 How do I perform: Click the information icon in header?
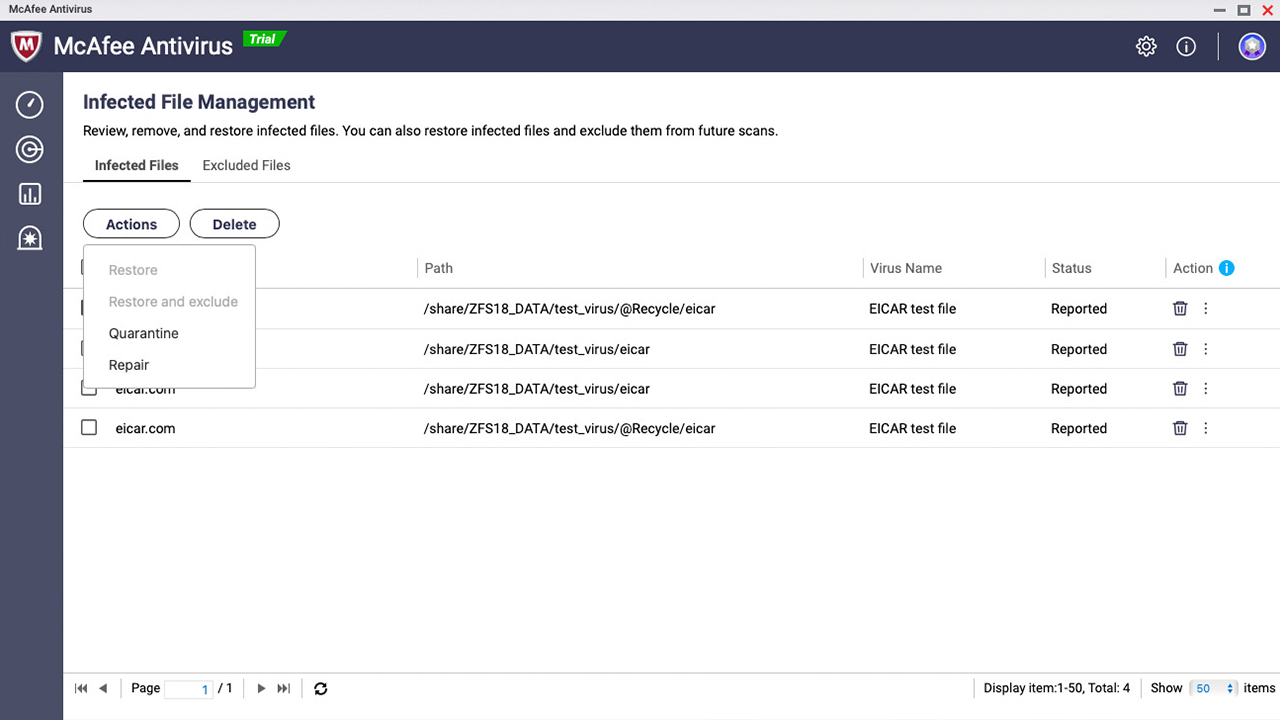(1186, 46)
